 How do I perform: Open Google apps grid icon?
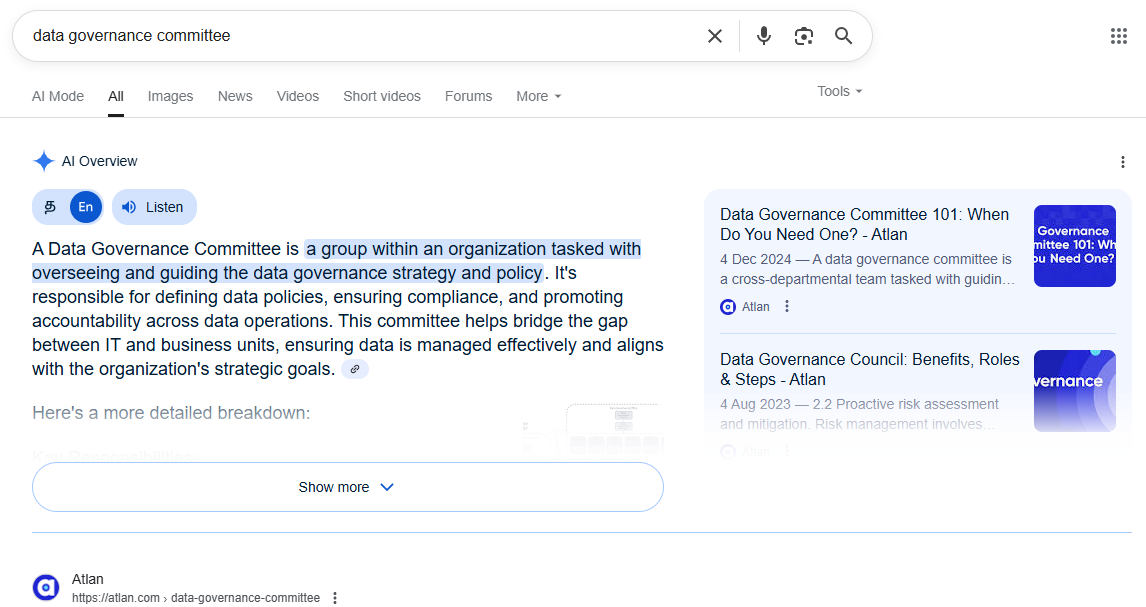[x=1119, y=36]
